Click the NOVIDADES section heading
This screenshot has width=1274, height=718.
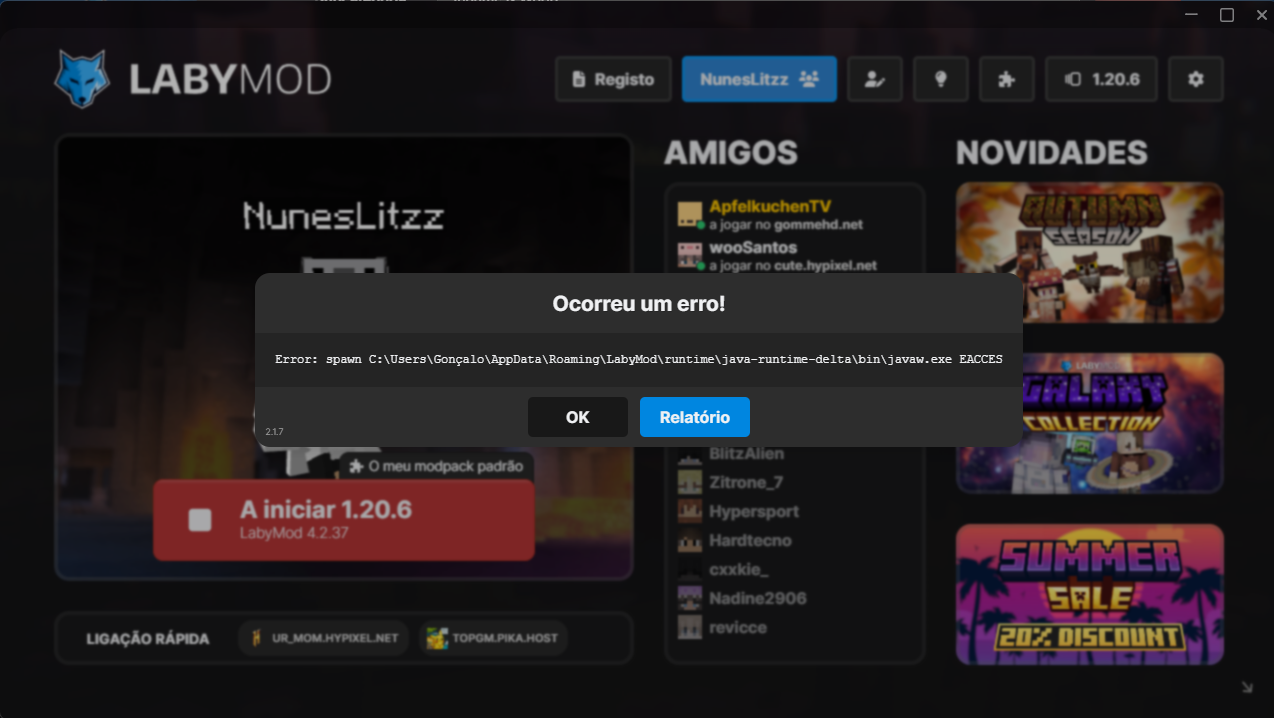pyautogui.click(x=1051, y=153)
